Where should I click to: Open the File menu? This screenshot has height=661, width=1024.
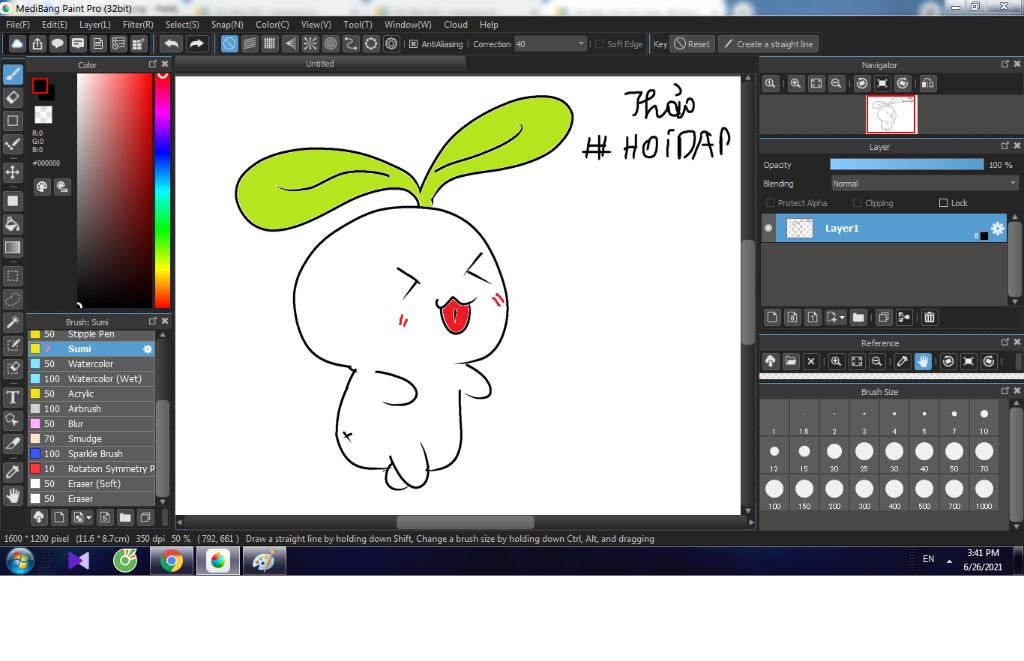click(18, 24)
